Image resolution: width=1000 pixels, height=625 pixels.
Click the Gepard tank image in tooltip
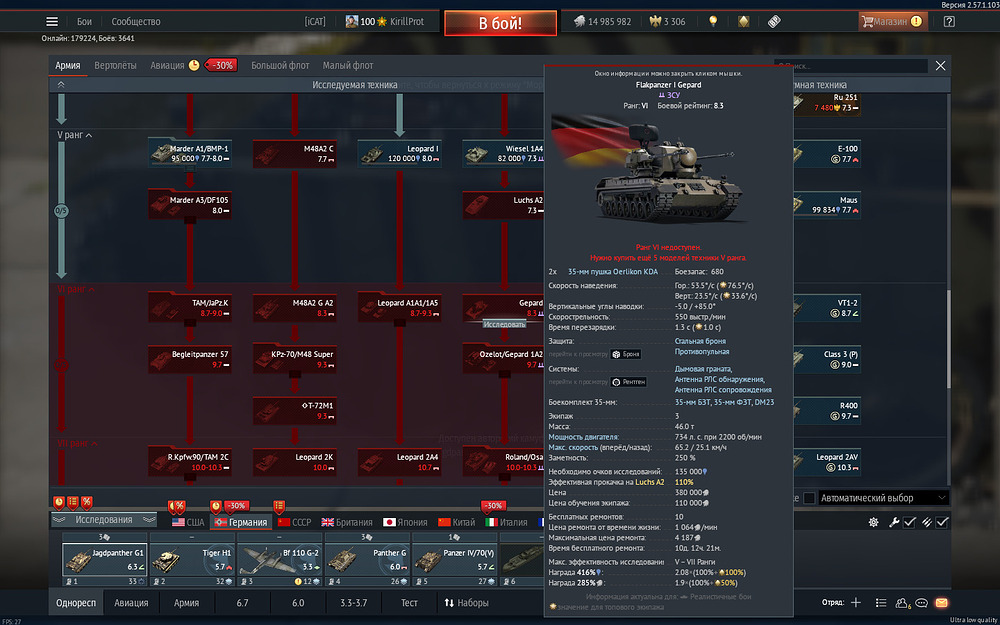tap(667, 171)
